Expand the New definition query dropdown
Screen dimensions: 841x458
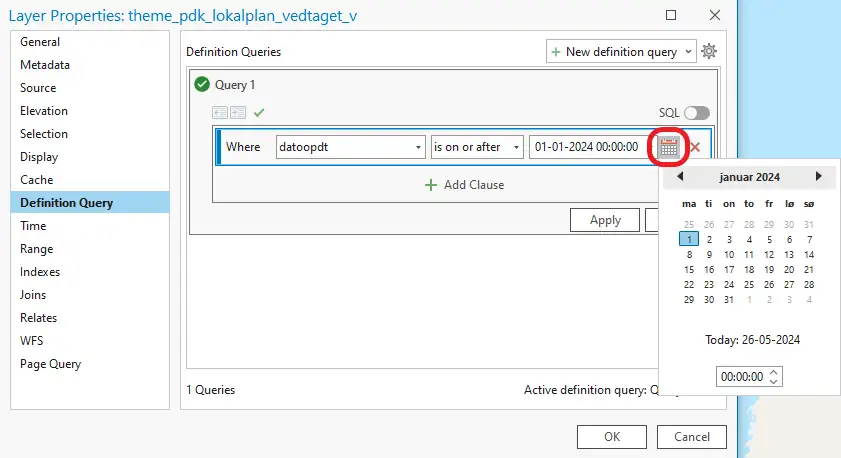click(688, 52)
